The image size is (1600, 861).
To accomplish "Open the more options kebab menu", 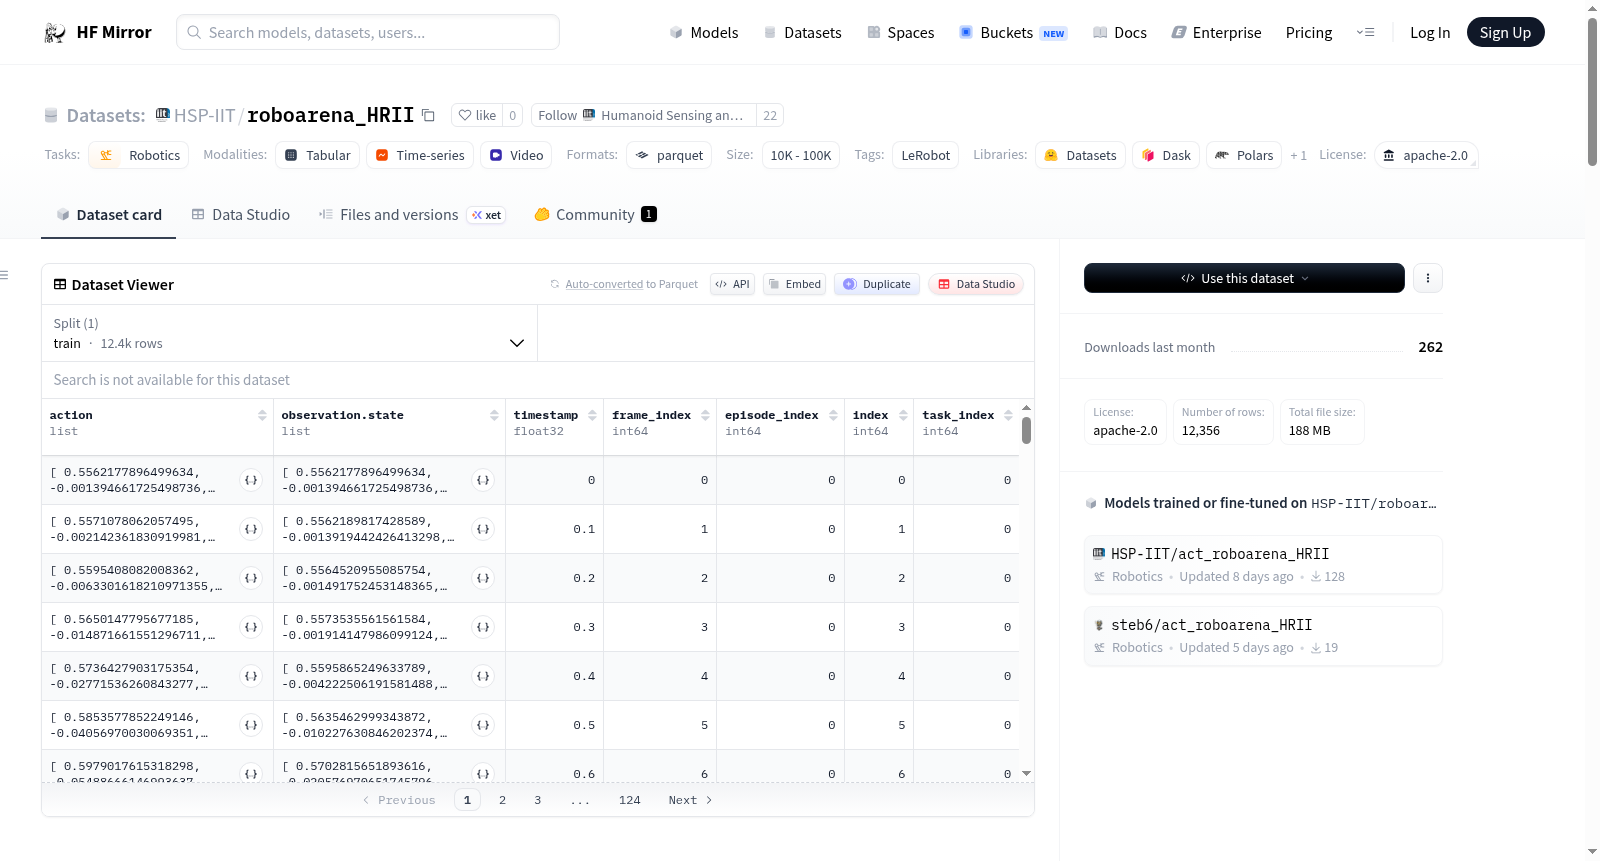I will click(x=1428, y=278).
